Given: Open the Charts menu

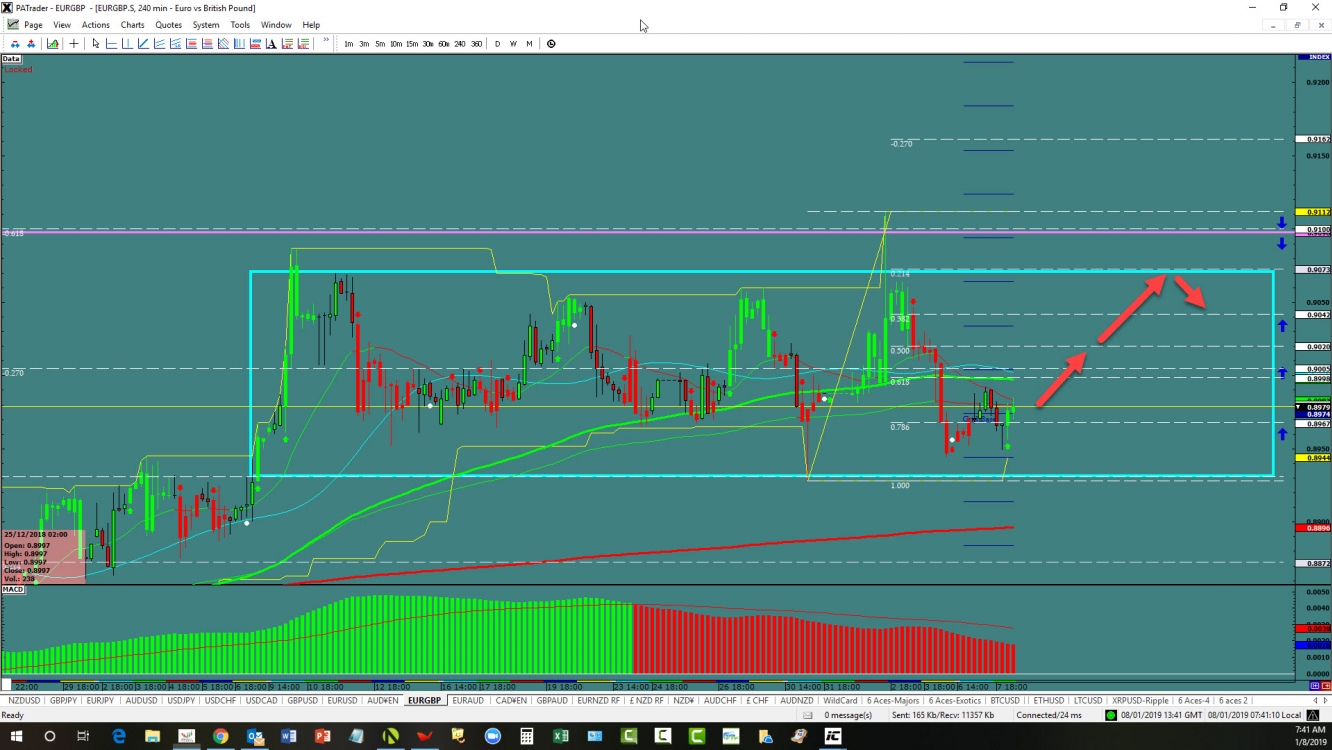Looking at the screenshot, I should [132, 25].
